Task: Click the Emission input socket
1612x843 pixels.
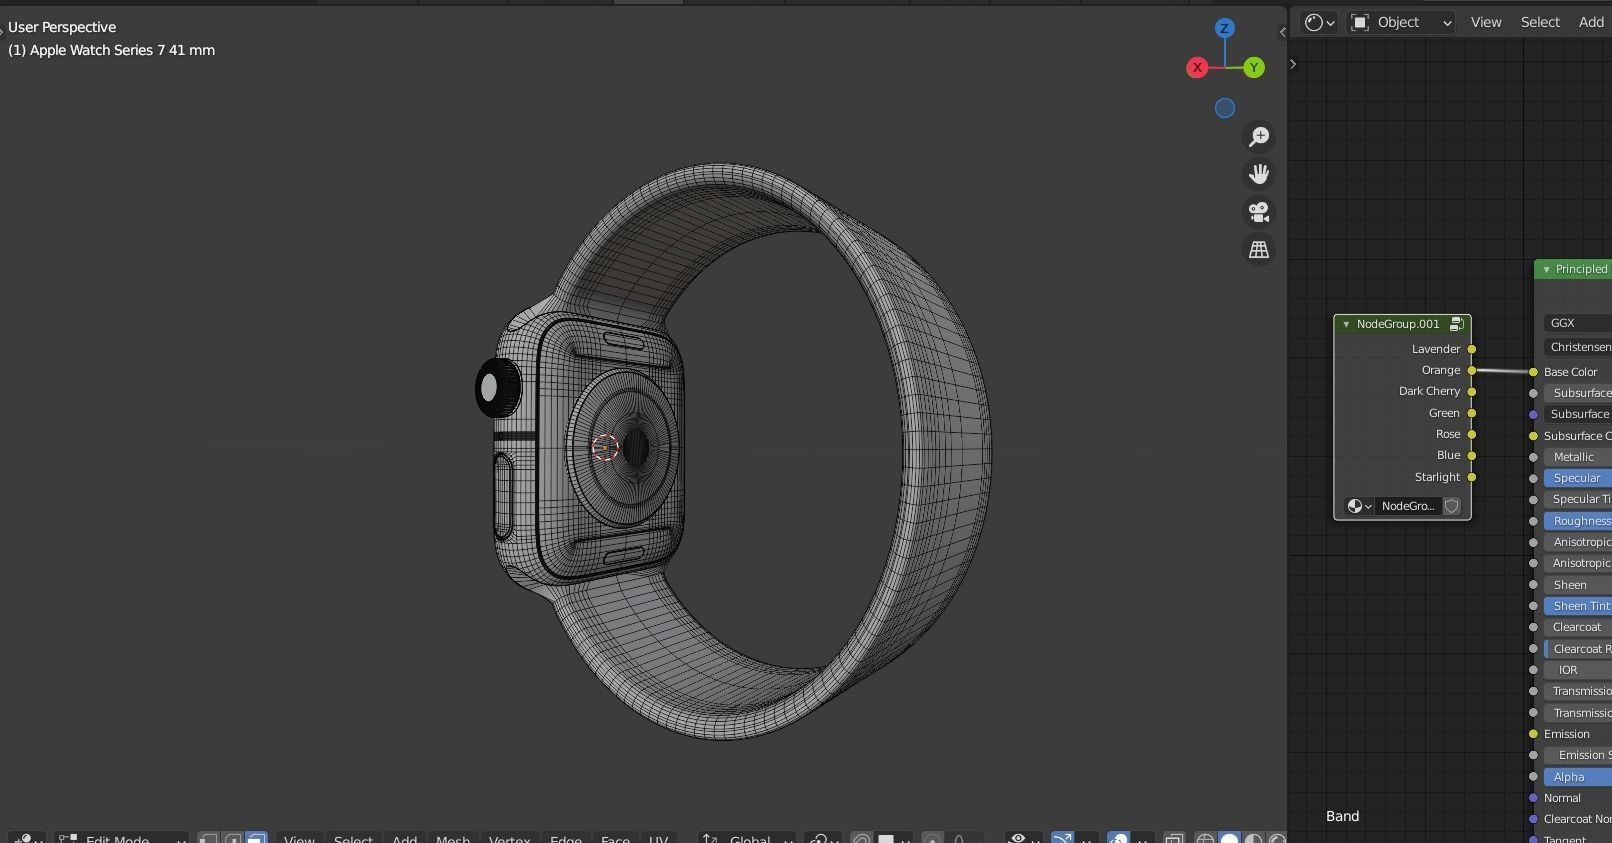Action: (x=1533, y=734)
